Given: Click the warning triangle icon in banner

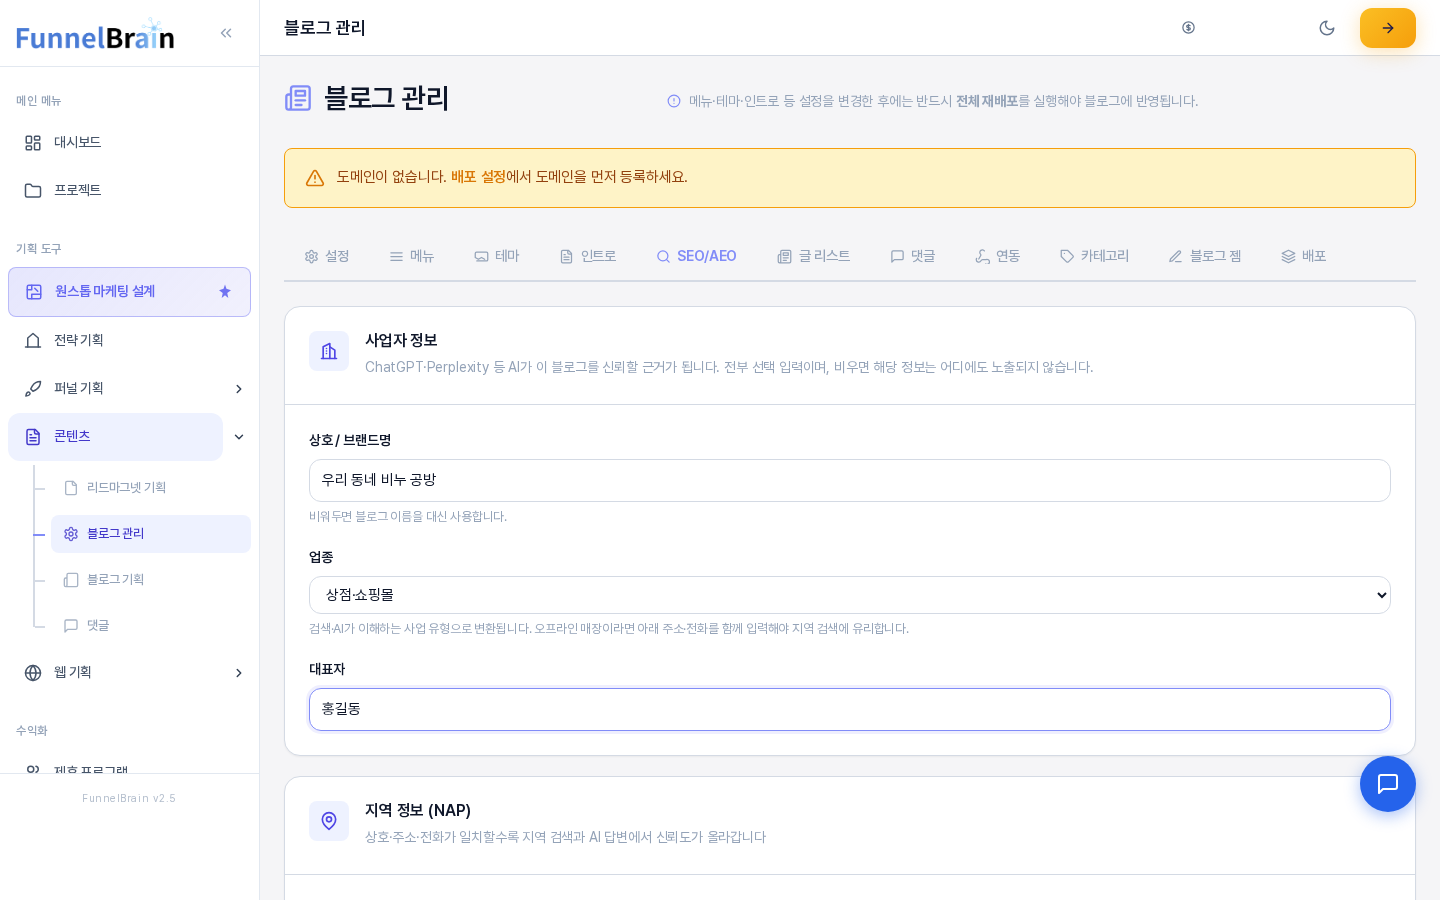Looking at the screenshot, I should [315, 178].
